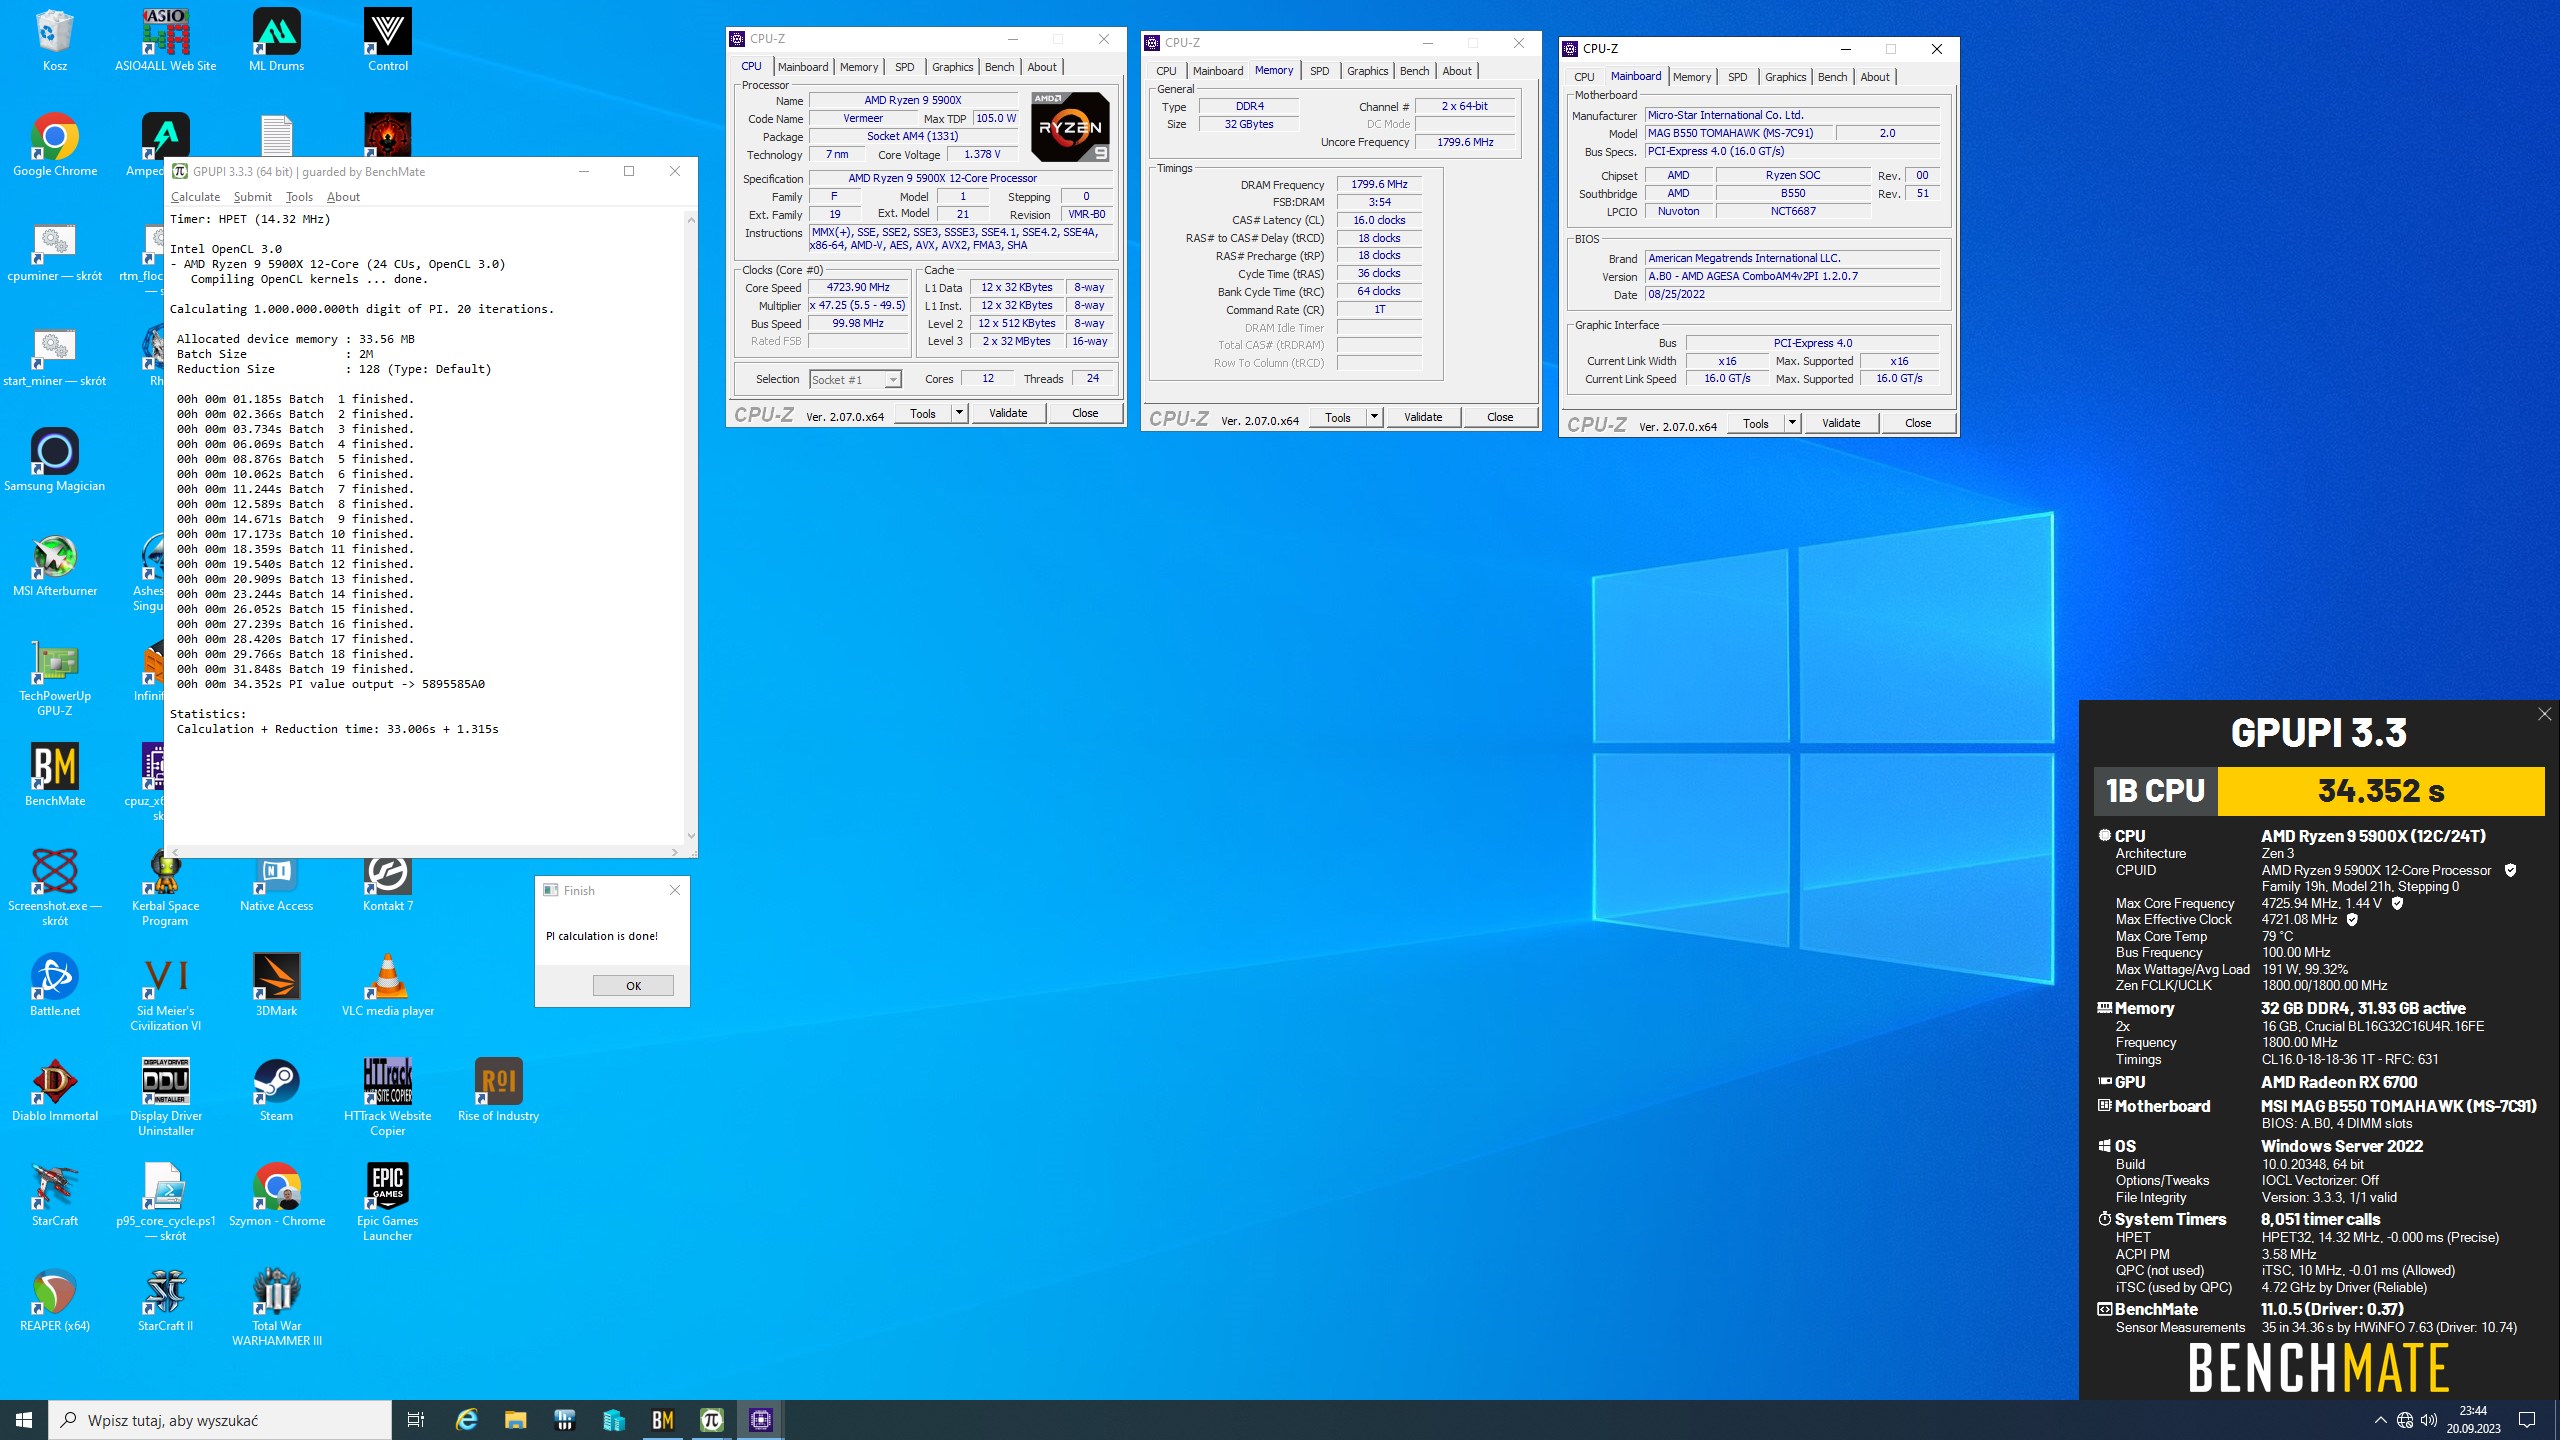The width and height of the screenshot is (2560, 1440).
Task: Open Graphics tab in Mainboard CPU-Z window
Action: tap(1785, 77)
